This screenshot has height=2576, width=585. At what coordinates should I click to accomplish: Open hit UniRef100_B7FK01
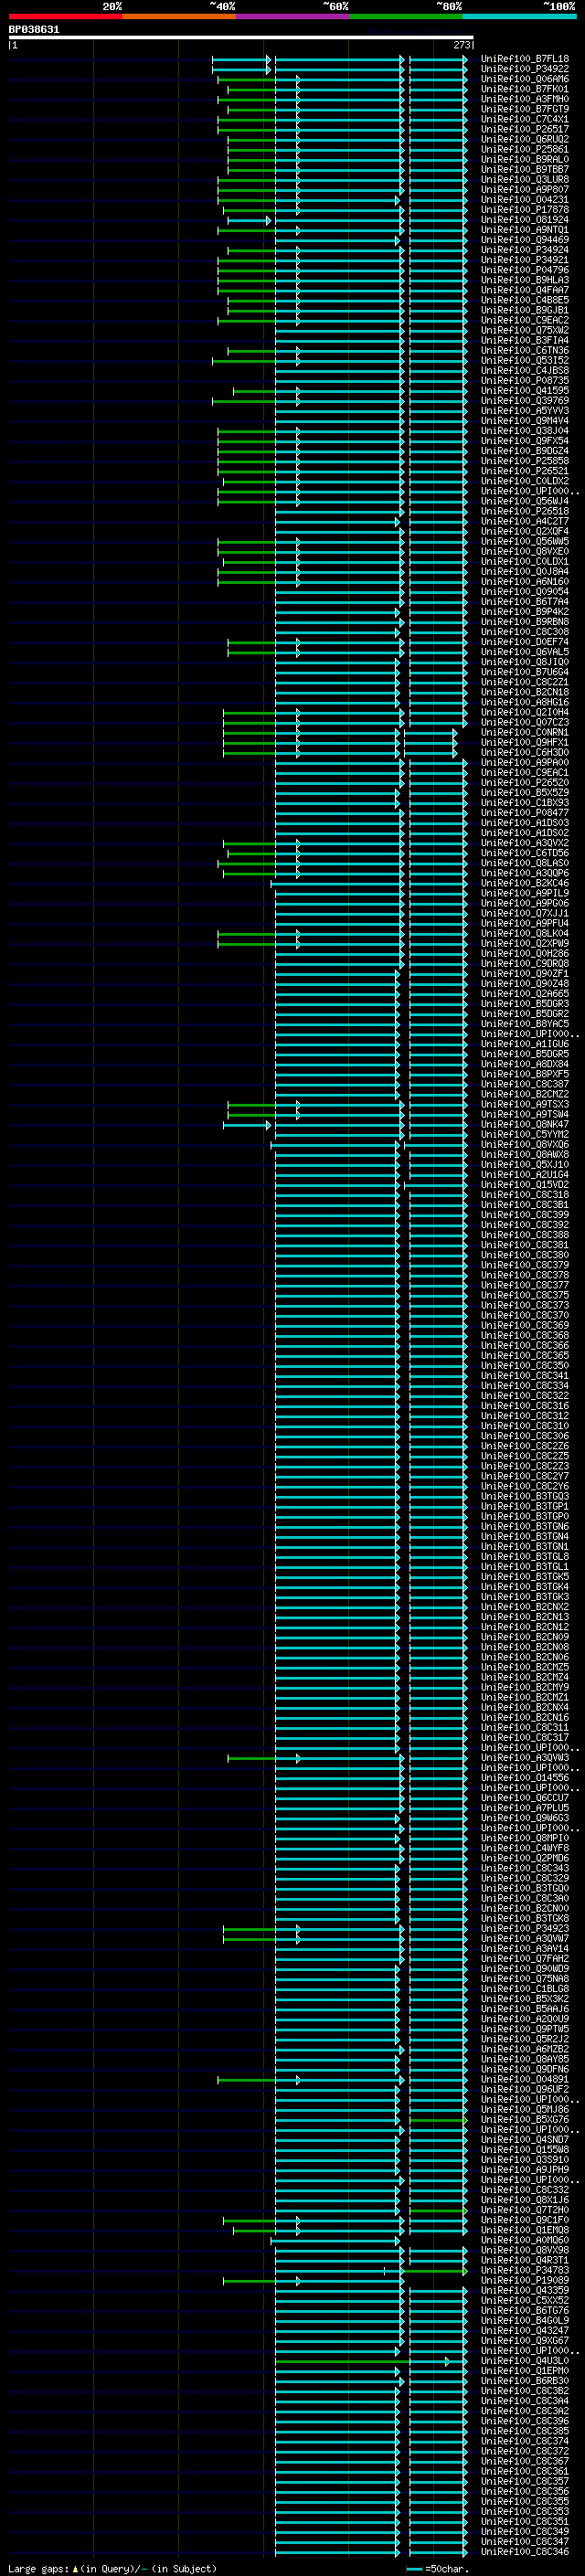[524, 89]
